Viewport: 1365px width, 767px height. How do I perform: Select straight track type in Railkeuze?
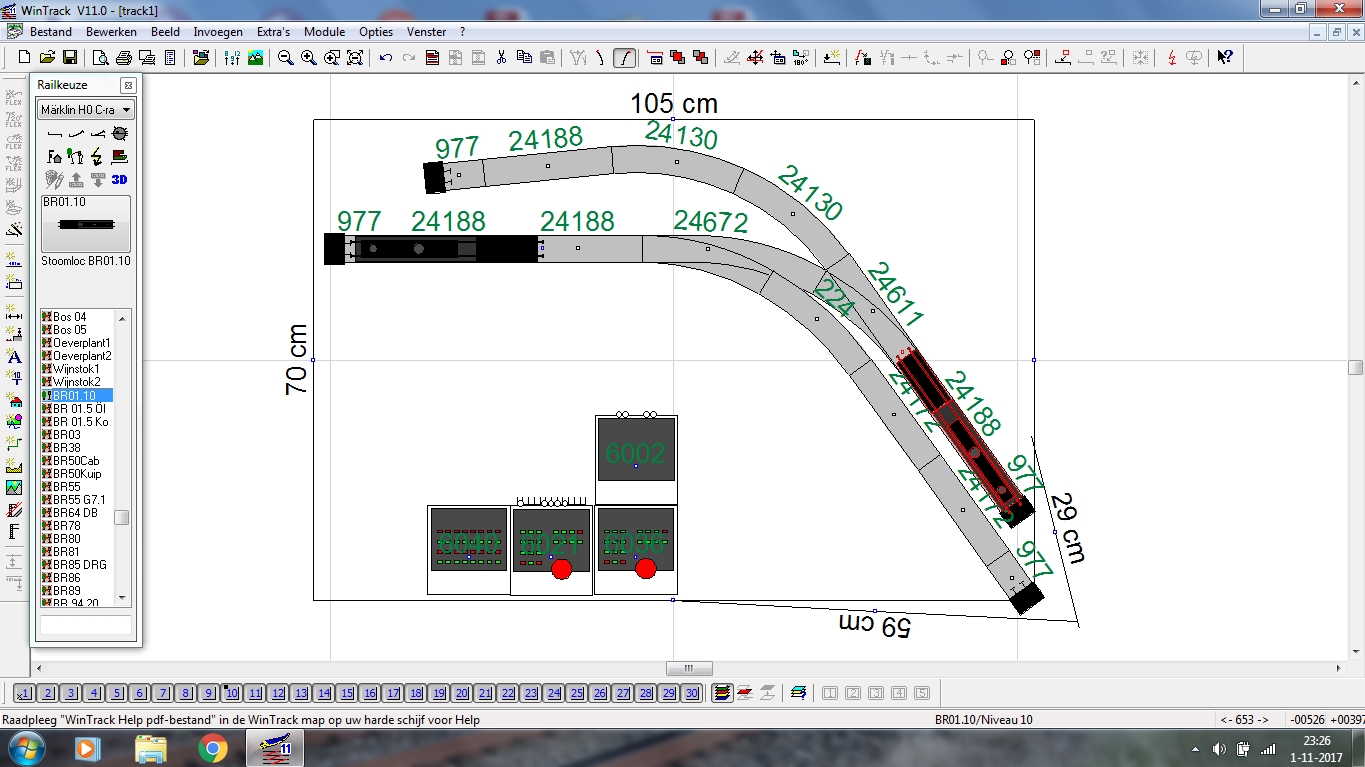click(x=55, y=133)
